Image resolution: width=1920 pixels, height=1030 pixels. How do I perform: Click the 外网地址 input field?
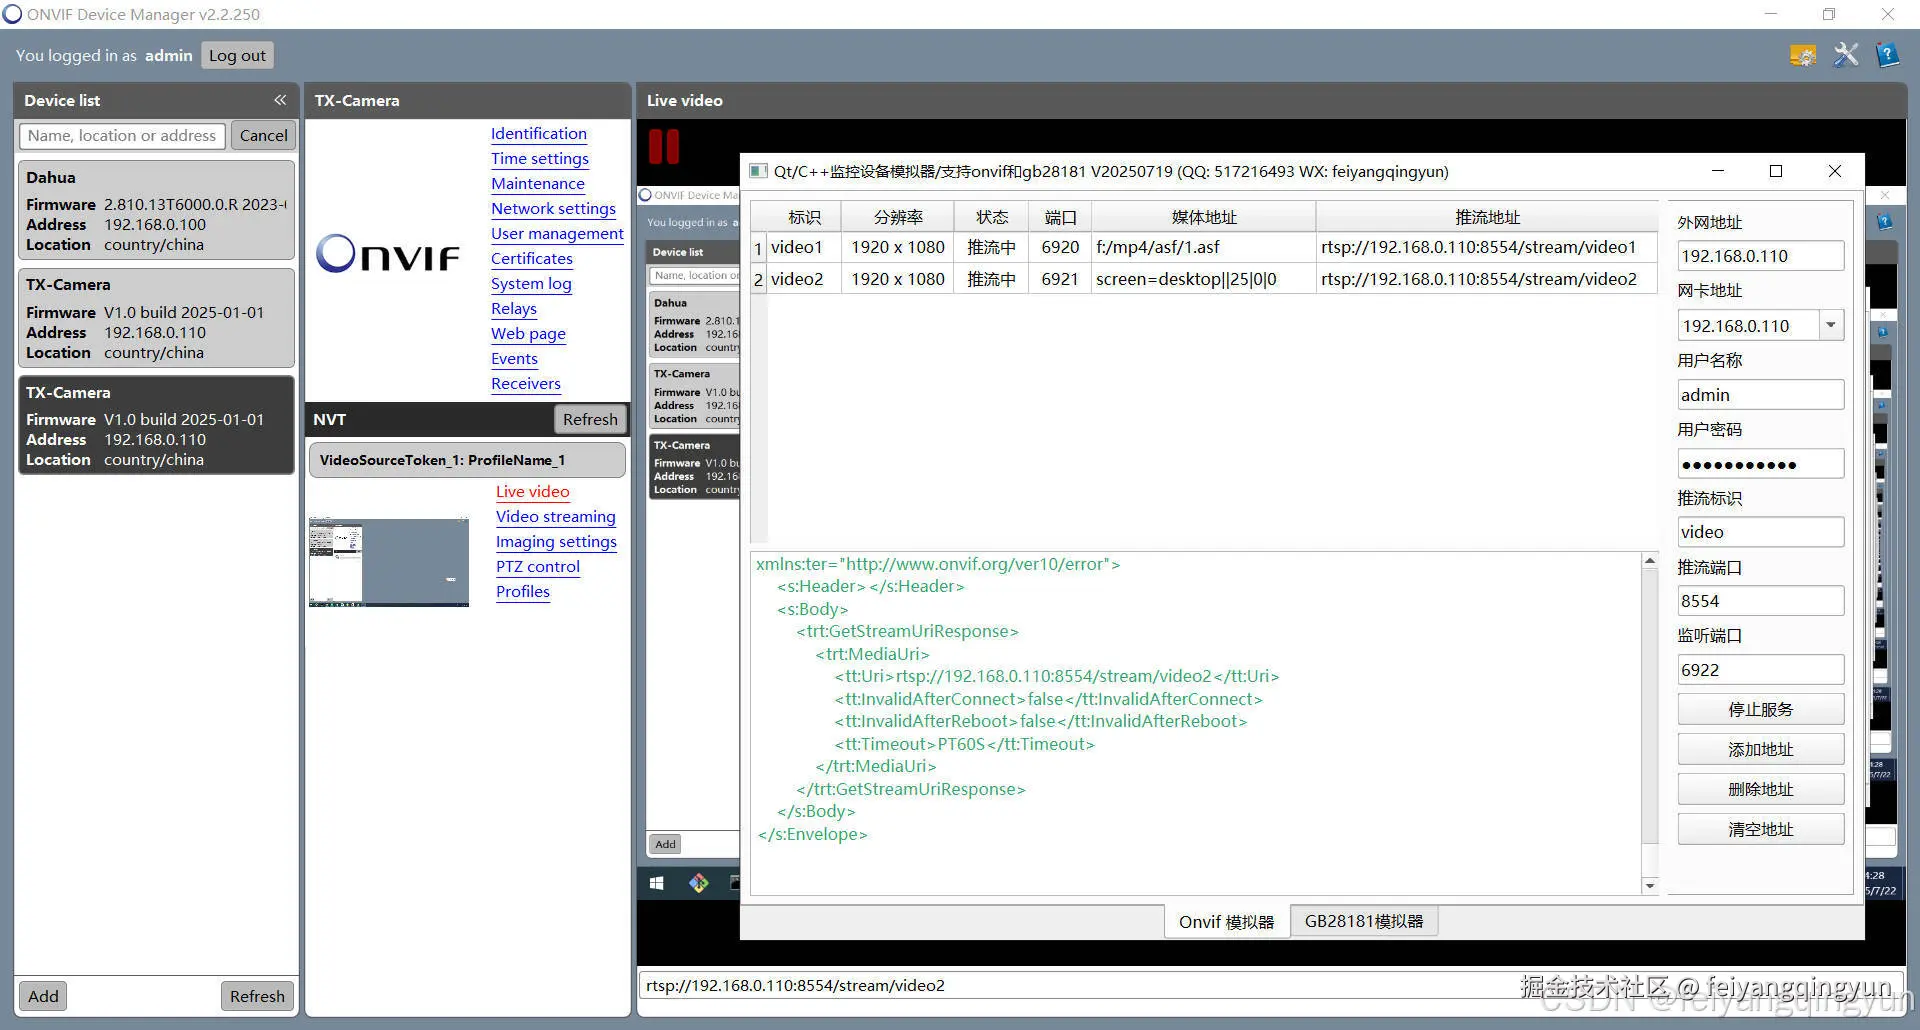coord(1760,256)
